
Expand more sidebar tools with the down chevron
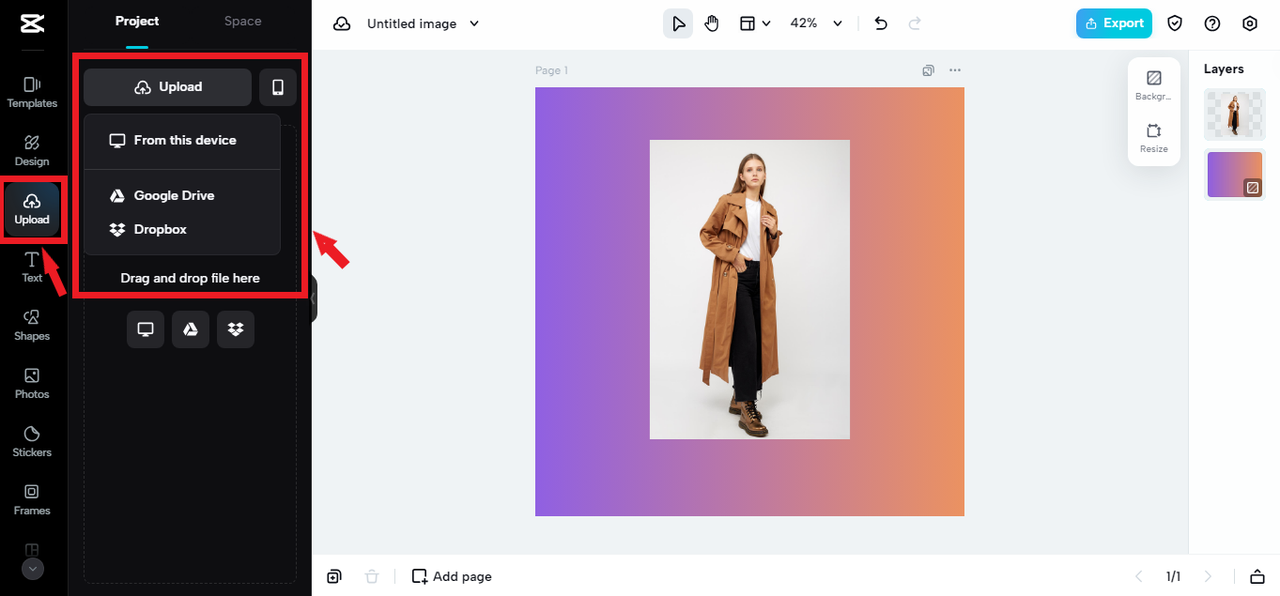pyautogui.click(x=32, y=568)
